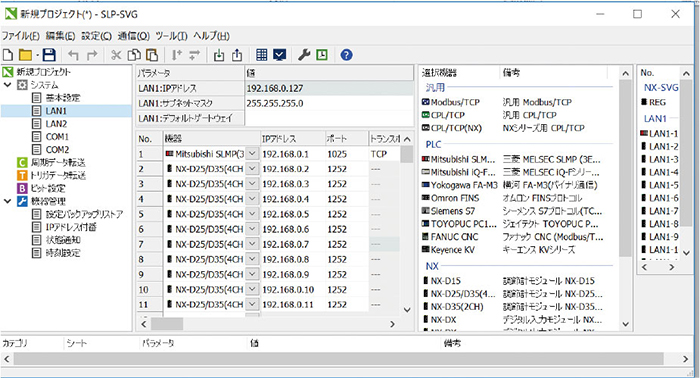Viewport: 700px width, 378px height.
Task: Select IPアドレス付番 tree item
Action: point(64,227)
